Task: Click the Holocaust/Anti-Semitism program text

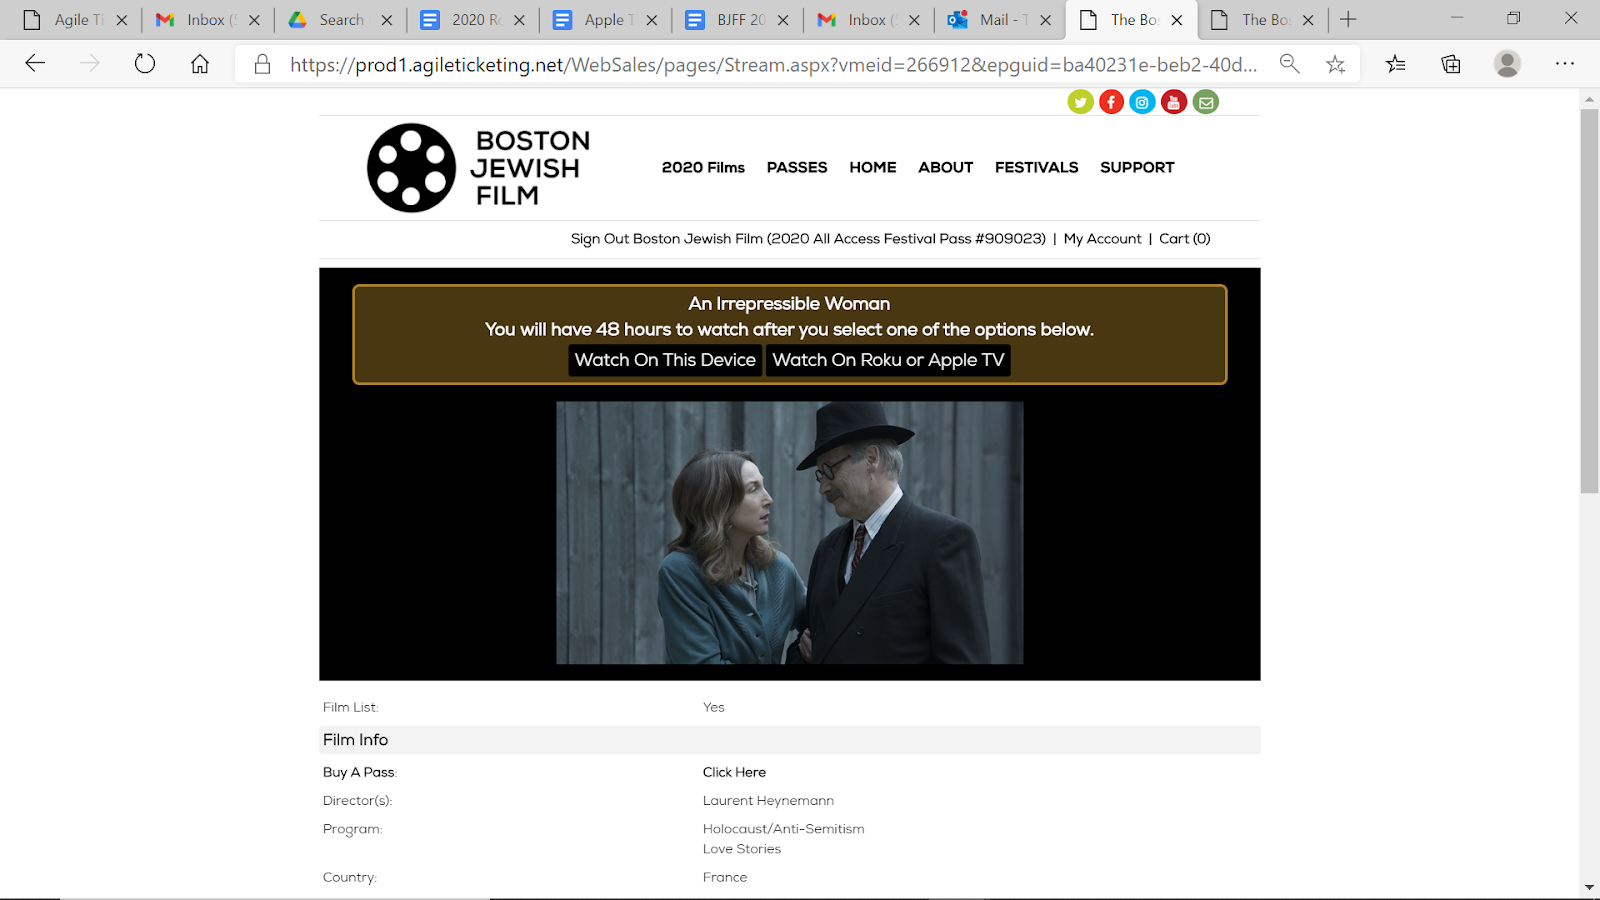Action: click(783, 829)
